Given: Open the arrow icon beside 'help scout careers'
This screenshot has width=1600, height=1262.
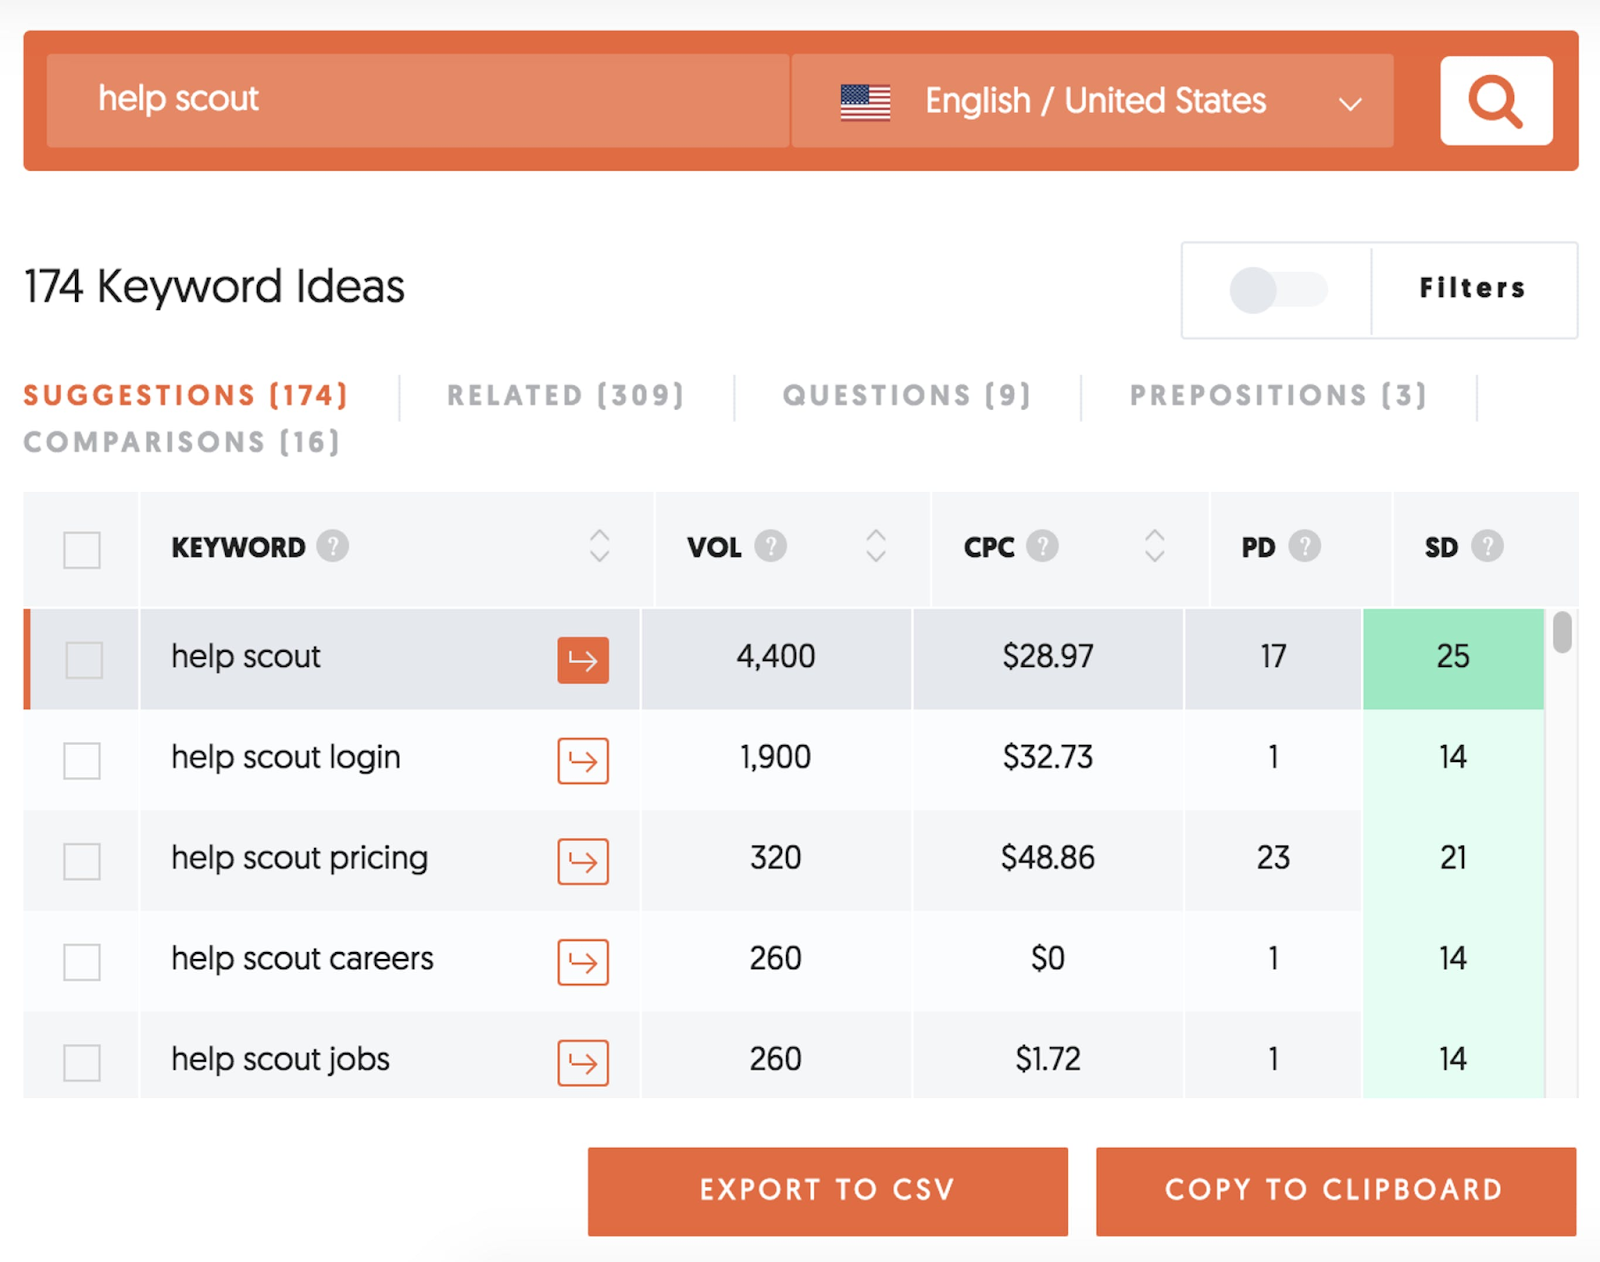Looking at the screenshot, I should click(x=583, y=963).
